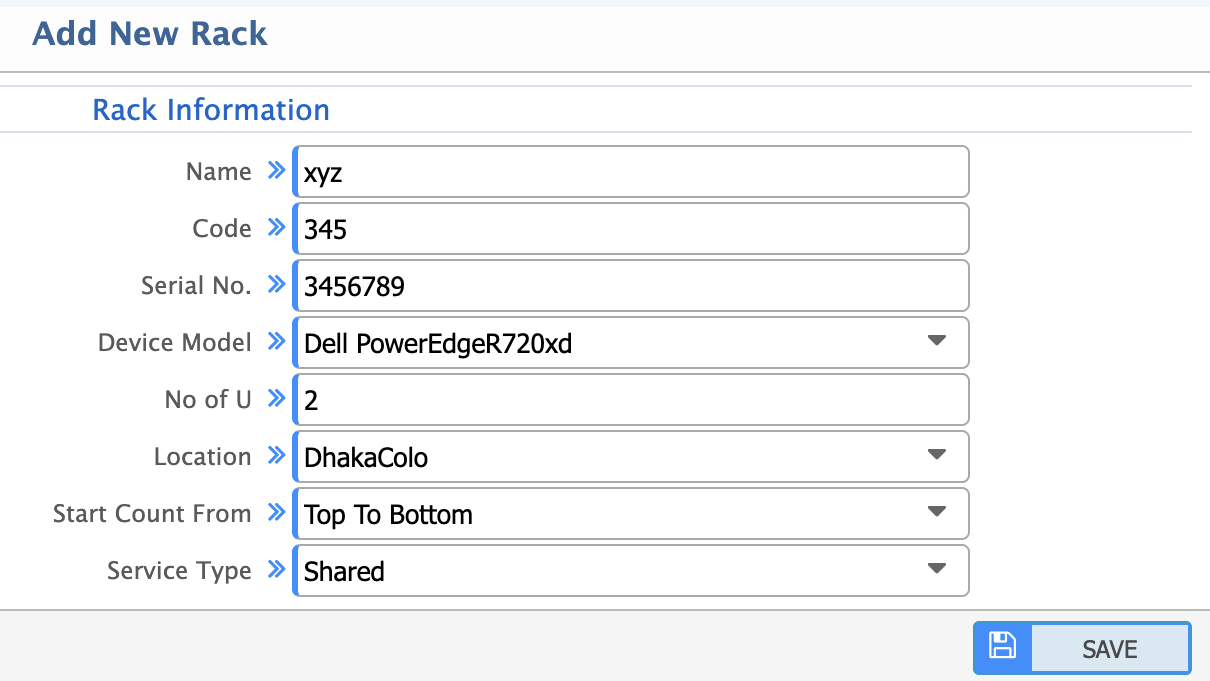Screen dimensions: 1210x681
Task: Click the double-chevron icon beside Device Model
Action: (277, 342)
